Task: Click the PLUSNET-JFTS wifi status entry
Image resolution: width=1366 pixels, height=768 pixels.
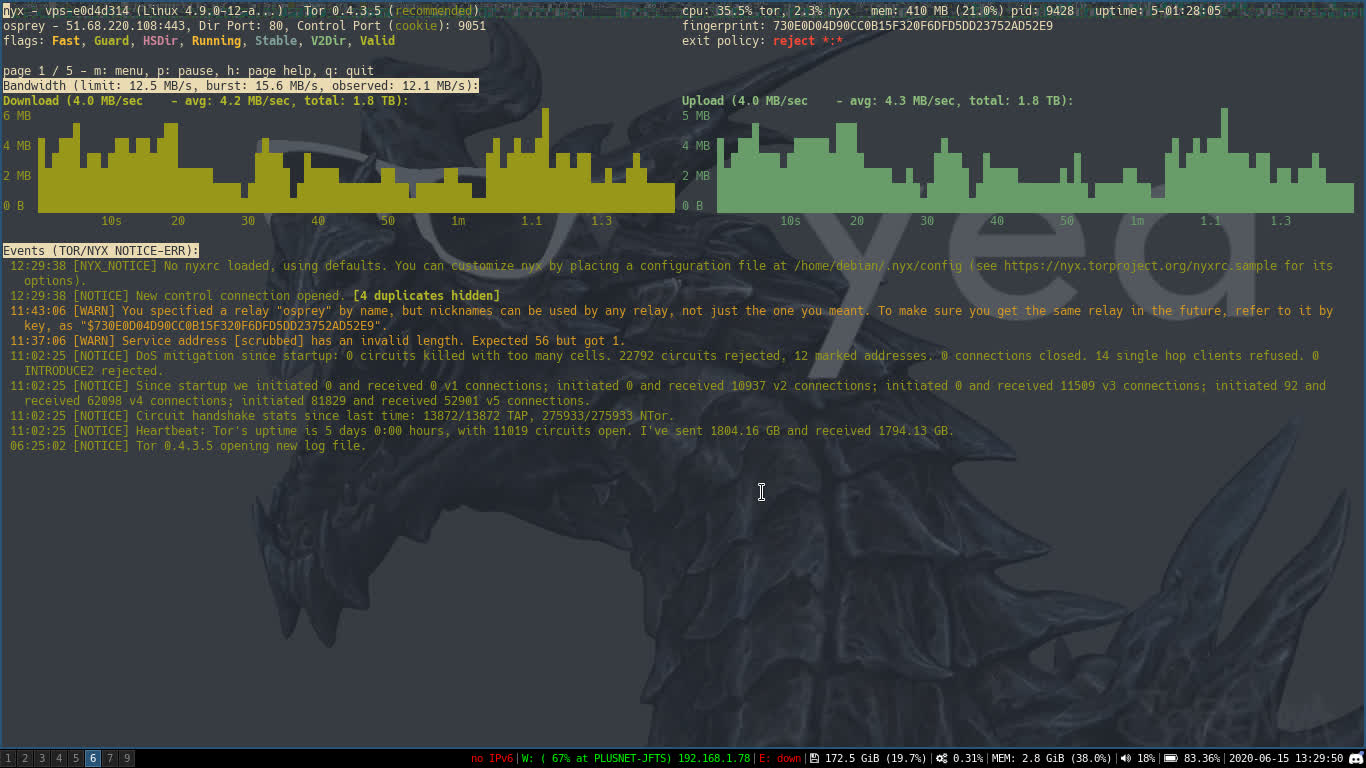Action: coord(636,758)
